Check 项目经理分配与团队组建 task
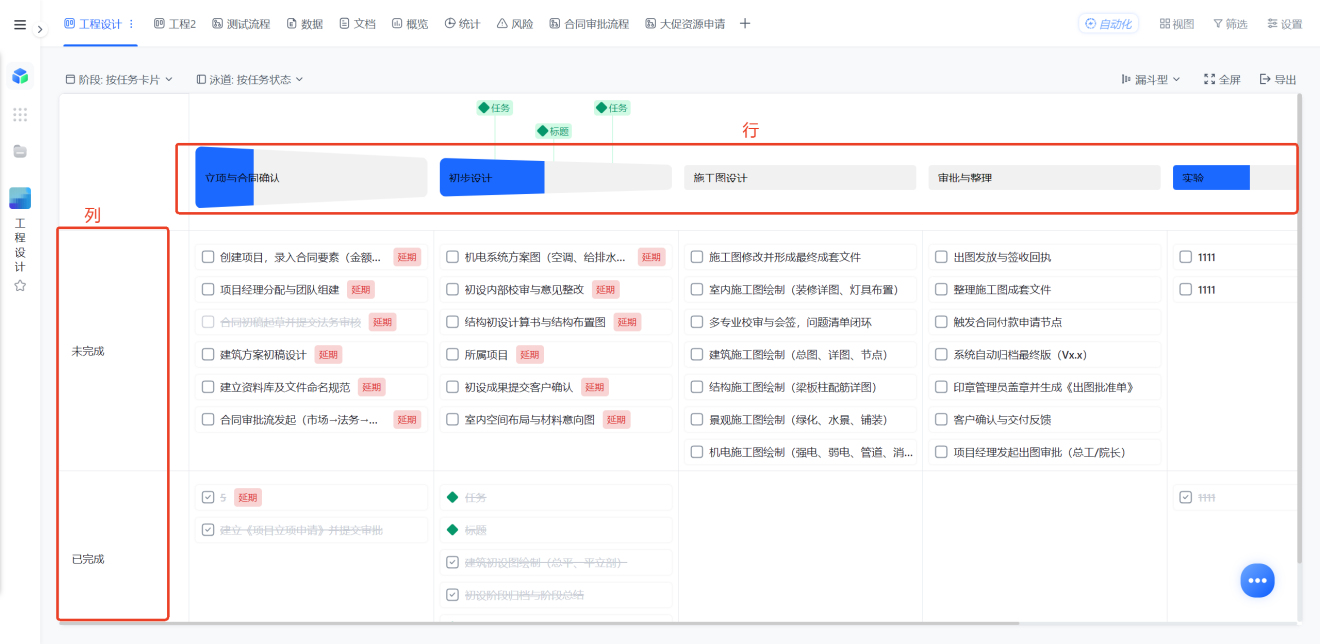This screenshot has height=644, width=1320. click(x=208, y=290)
